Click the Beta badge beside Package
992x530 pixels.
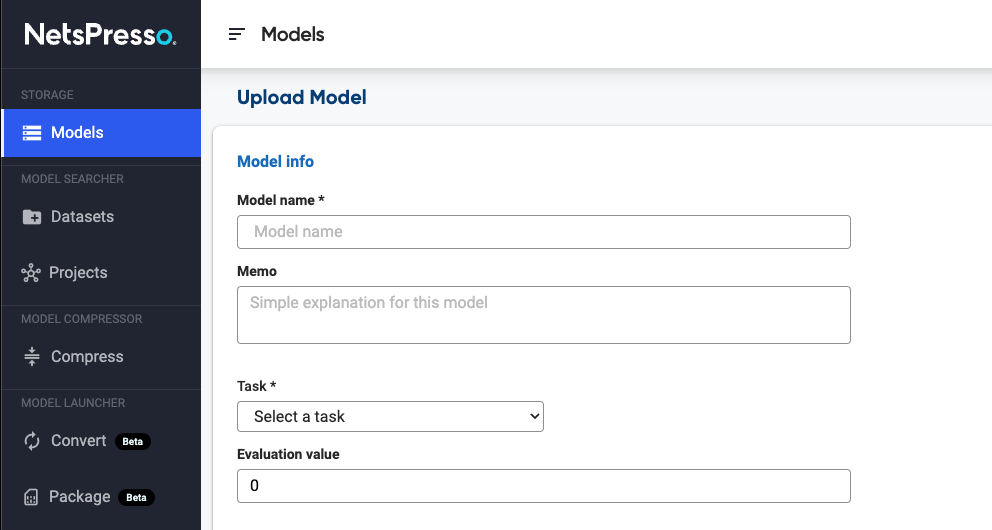[136, 497]
